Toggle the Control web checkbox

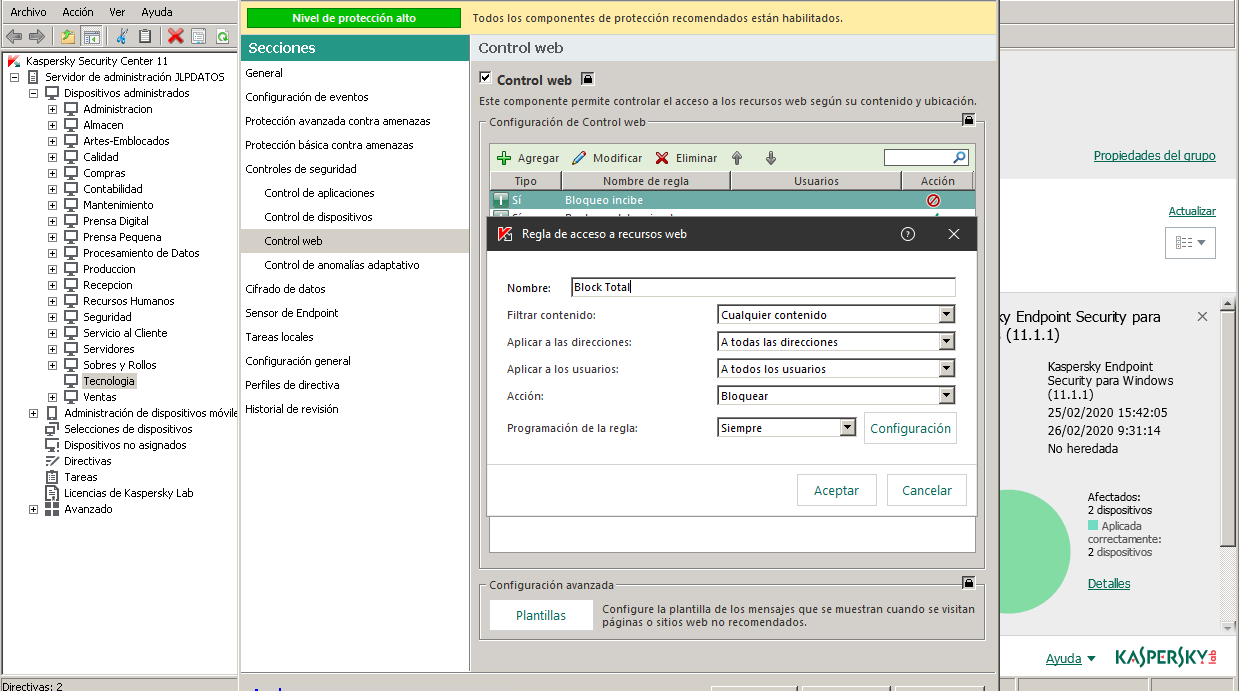point(485,79)
